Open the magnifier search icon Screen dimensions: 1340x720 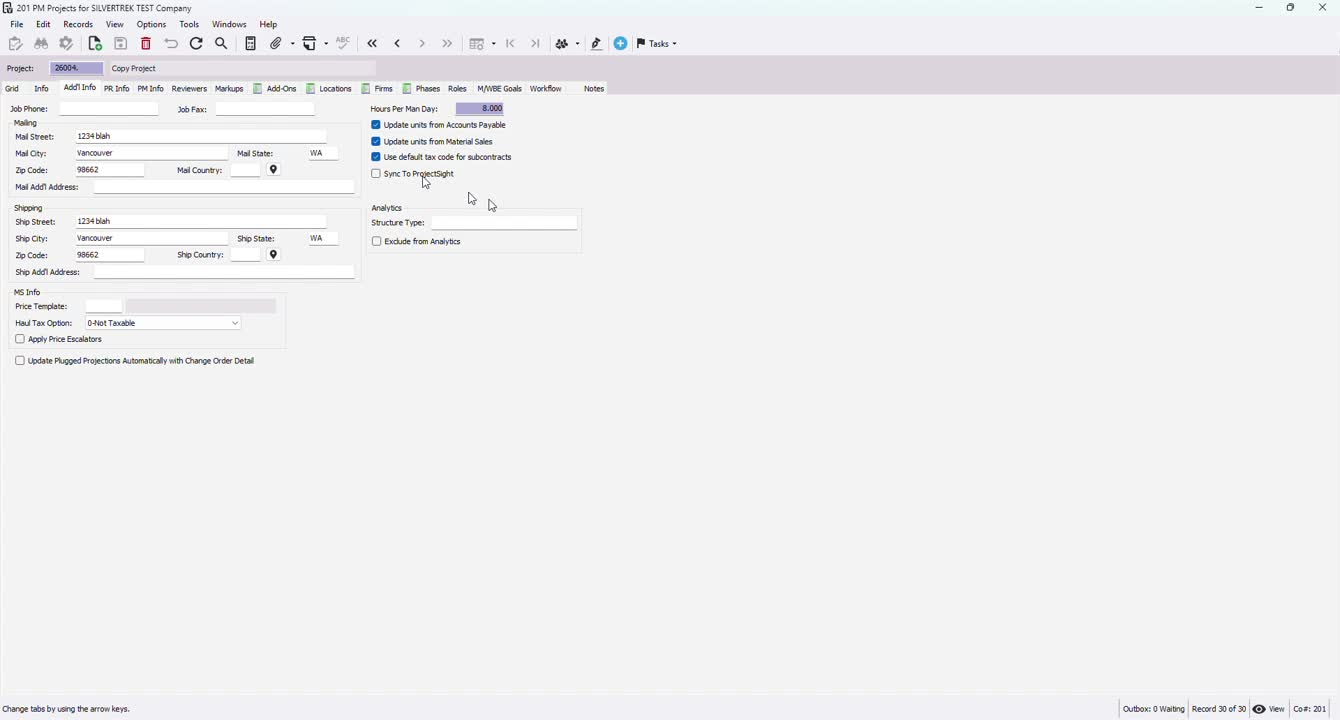[x=222, y=44]
